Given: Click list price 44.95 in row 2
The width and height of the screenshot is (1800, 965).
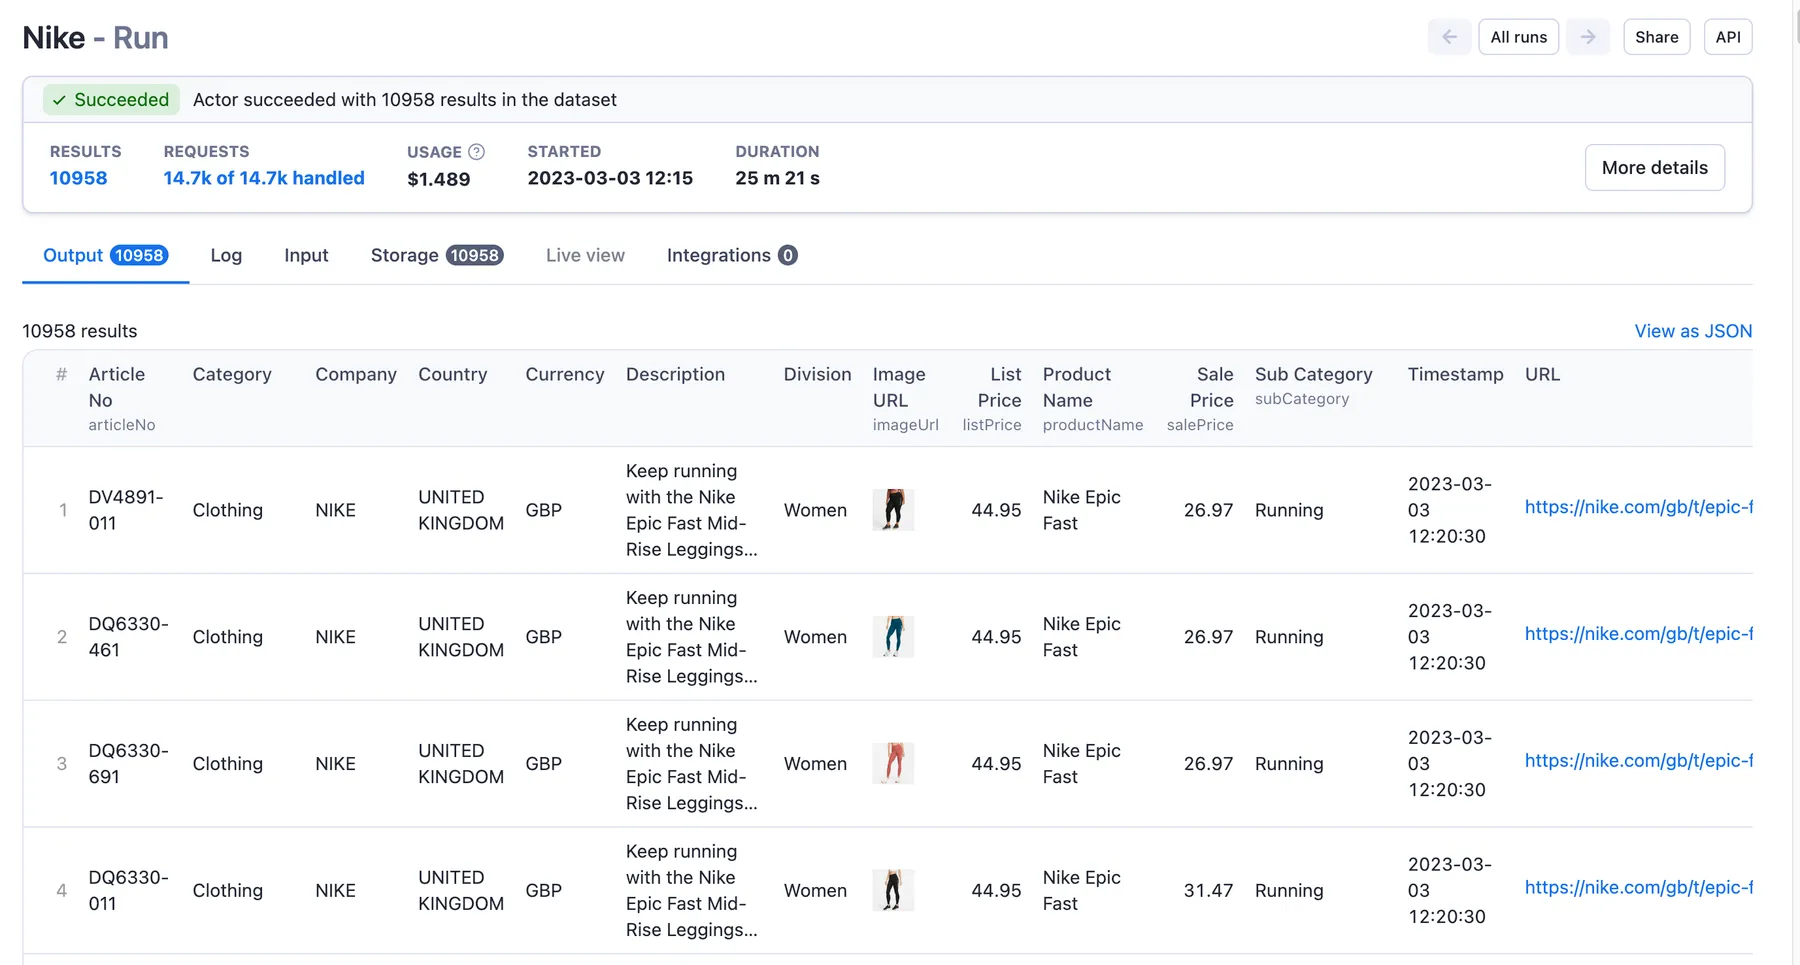Looking at the screenshot, I should pyautogui.click(x=996, y=637).
